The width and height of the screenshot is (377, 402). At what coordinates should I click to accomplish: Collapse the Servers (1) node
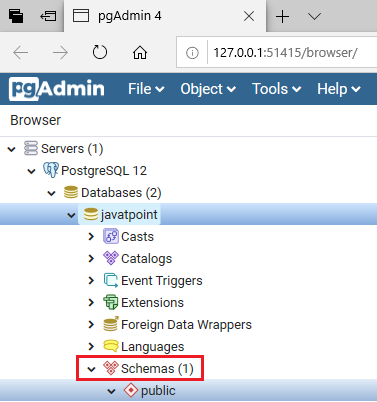[12, 149]
